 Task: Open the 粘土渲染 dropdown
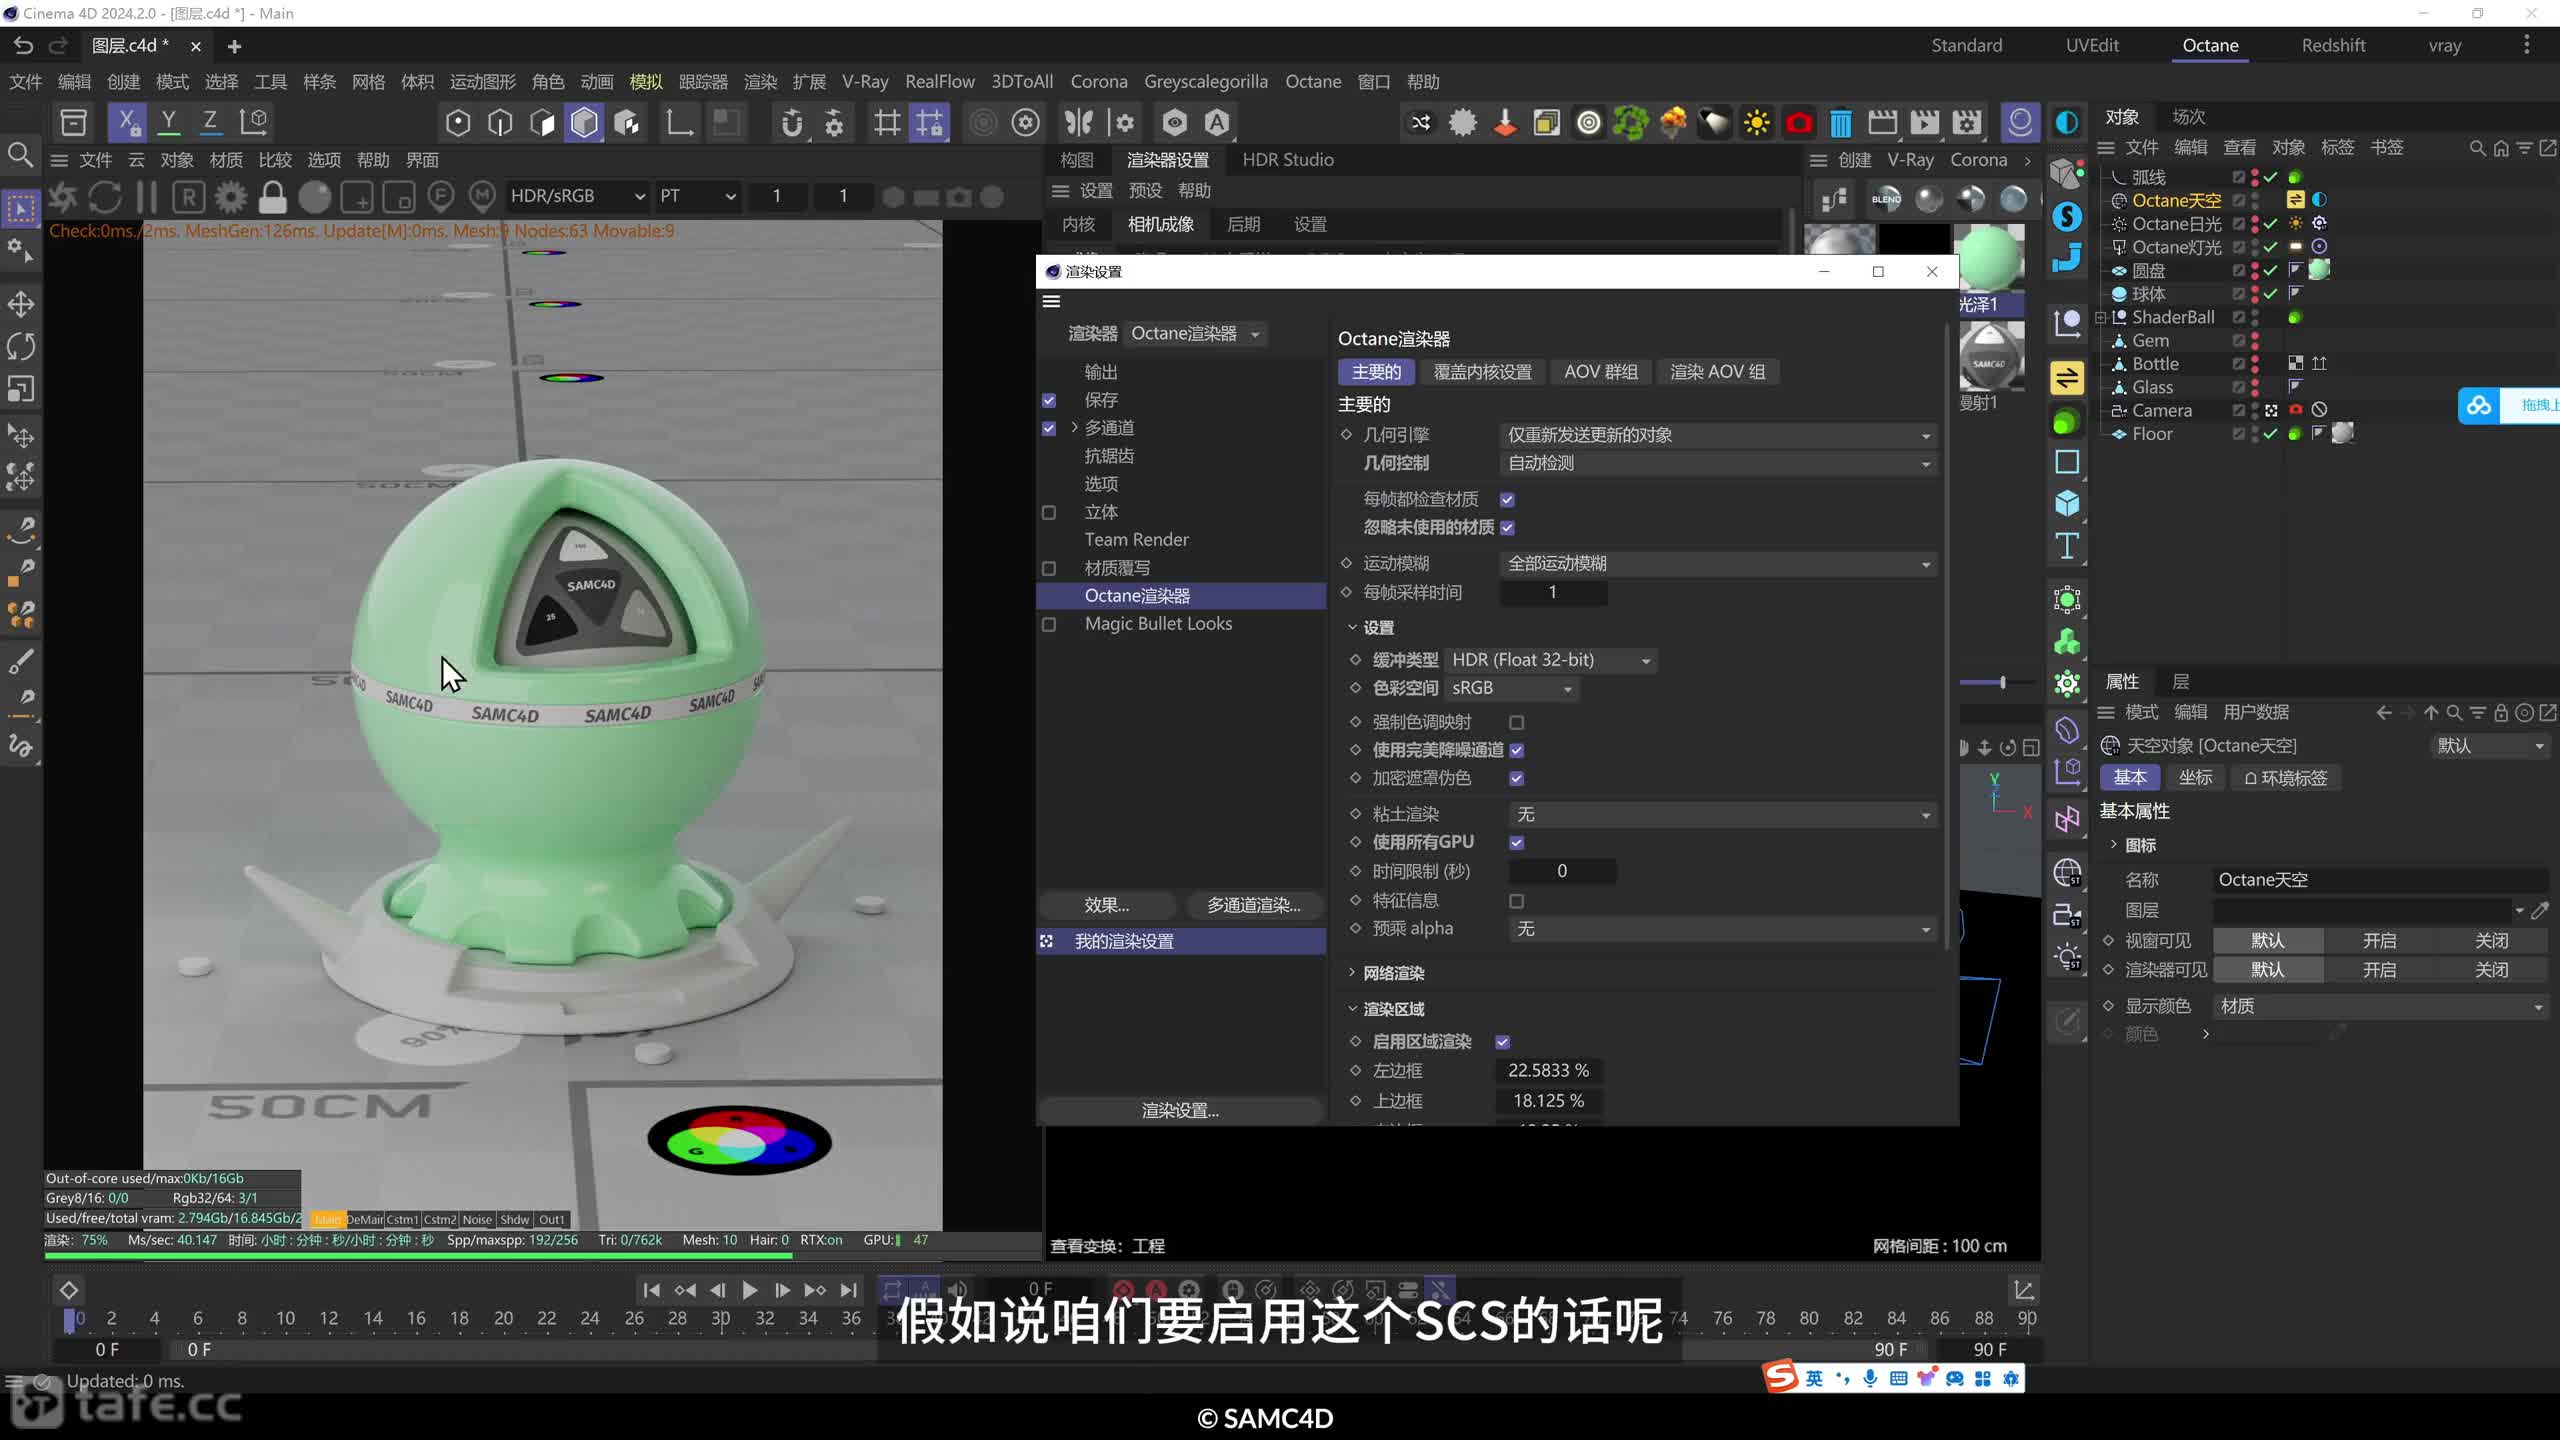pyautogui.click(x=1722, y=814)
